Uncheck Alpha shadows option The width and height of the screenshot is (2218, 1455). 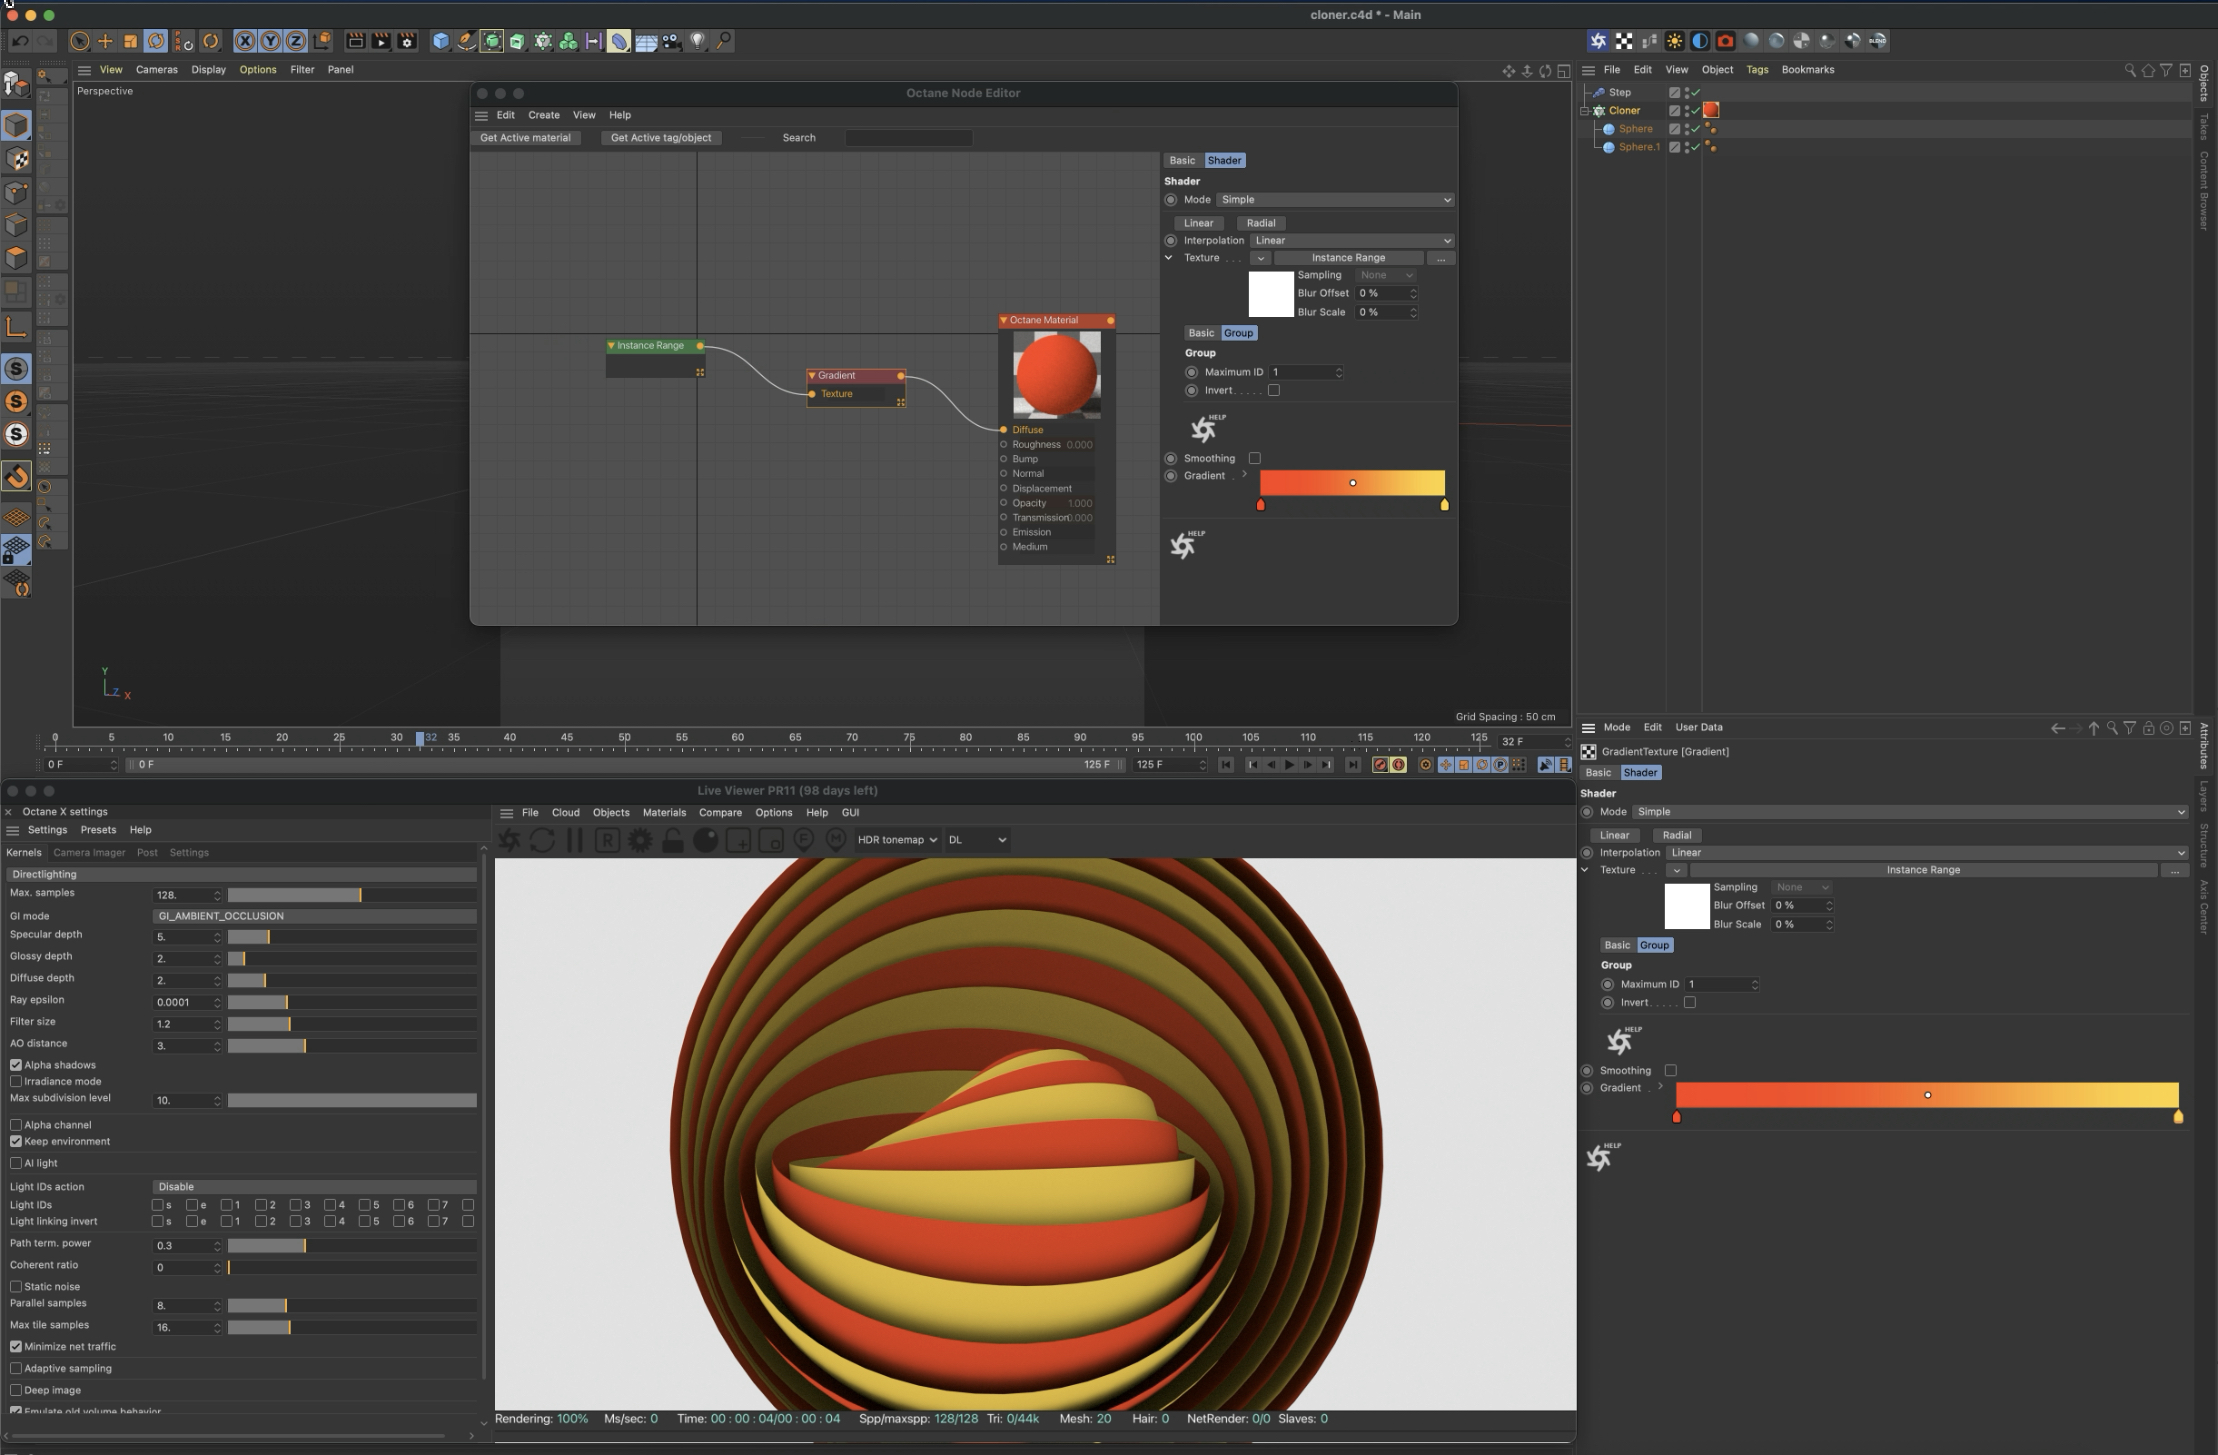coord(16,1065)
